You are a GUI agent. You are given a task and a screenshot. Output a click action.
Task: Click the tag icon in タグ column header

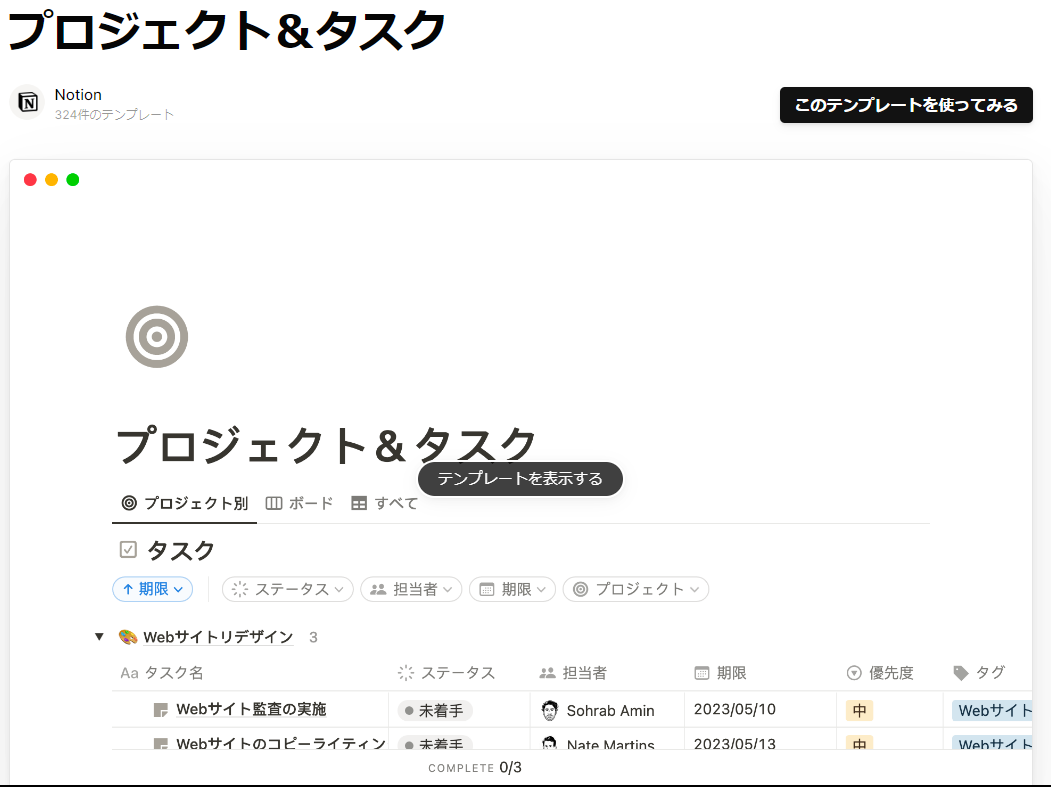tap(961, 673)
